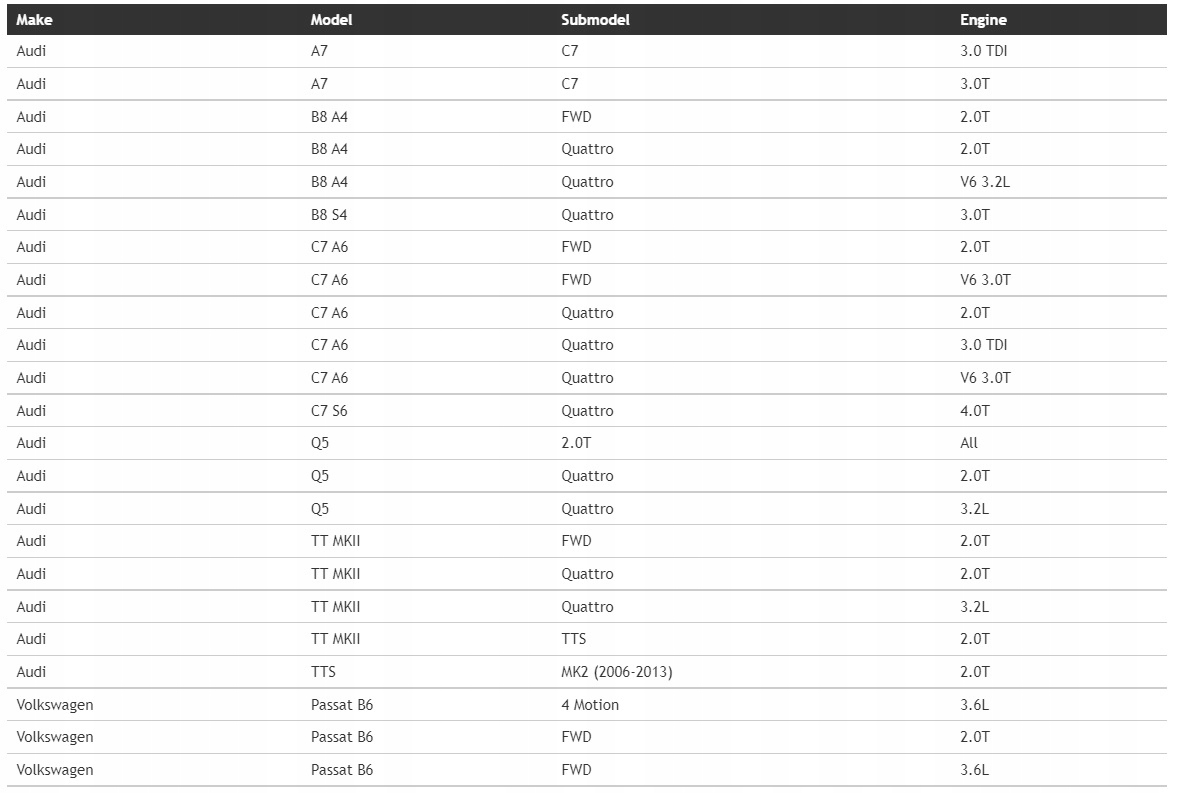Click the V6 3.2L engine cell
The image size is (1189, 793).
point(985,182)
